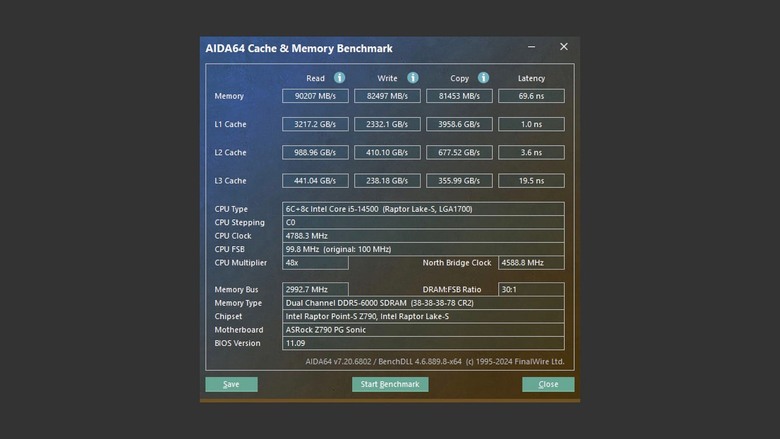Click Memory Type field DDR5-6000 SDRAM
This screenshot has width=780, height=439.
click(423, 303)
